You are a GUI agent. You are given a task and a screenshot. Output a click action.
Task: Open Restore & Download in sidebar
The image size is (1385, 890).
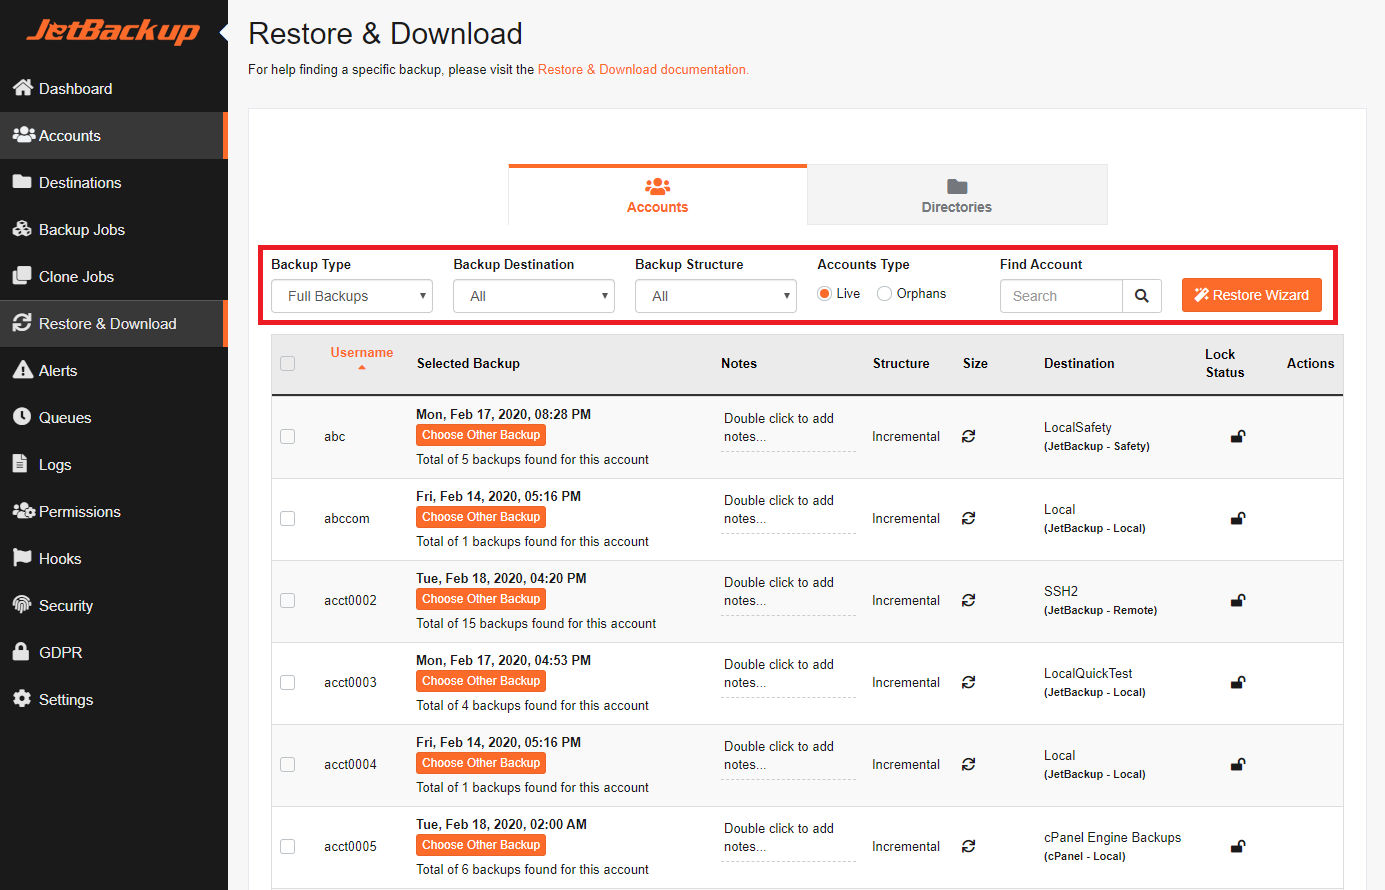click(113, 323)
